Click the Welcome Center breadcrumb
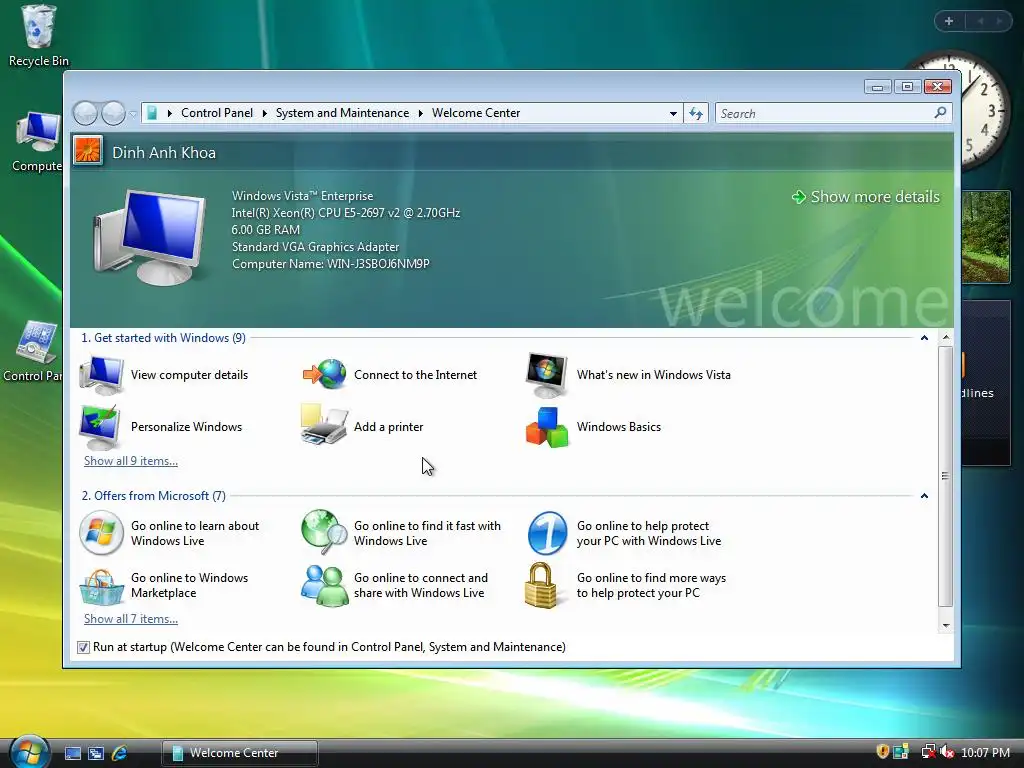Screen dimensions: 1024x768 click(476, 113)
